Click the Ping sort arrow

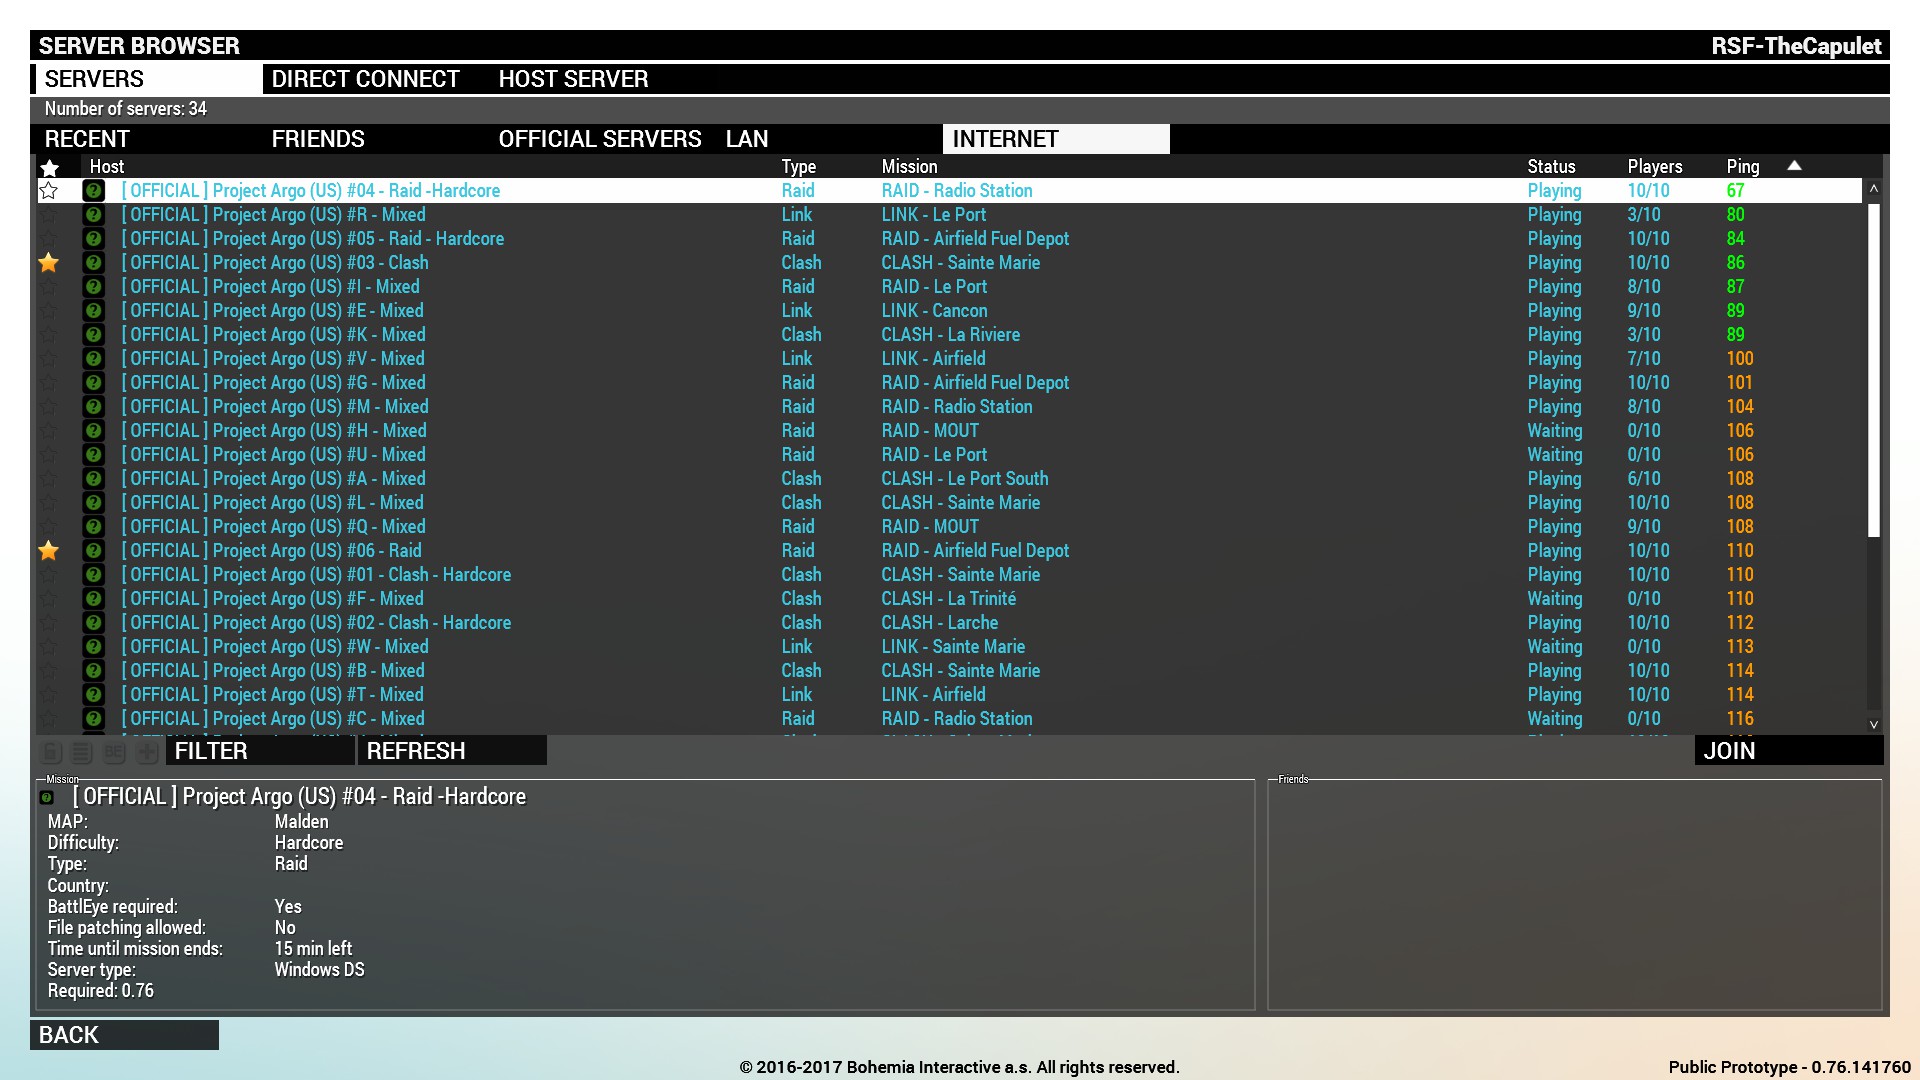pyautogui.click(x=1794, y=166)
